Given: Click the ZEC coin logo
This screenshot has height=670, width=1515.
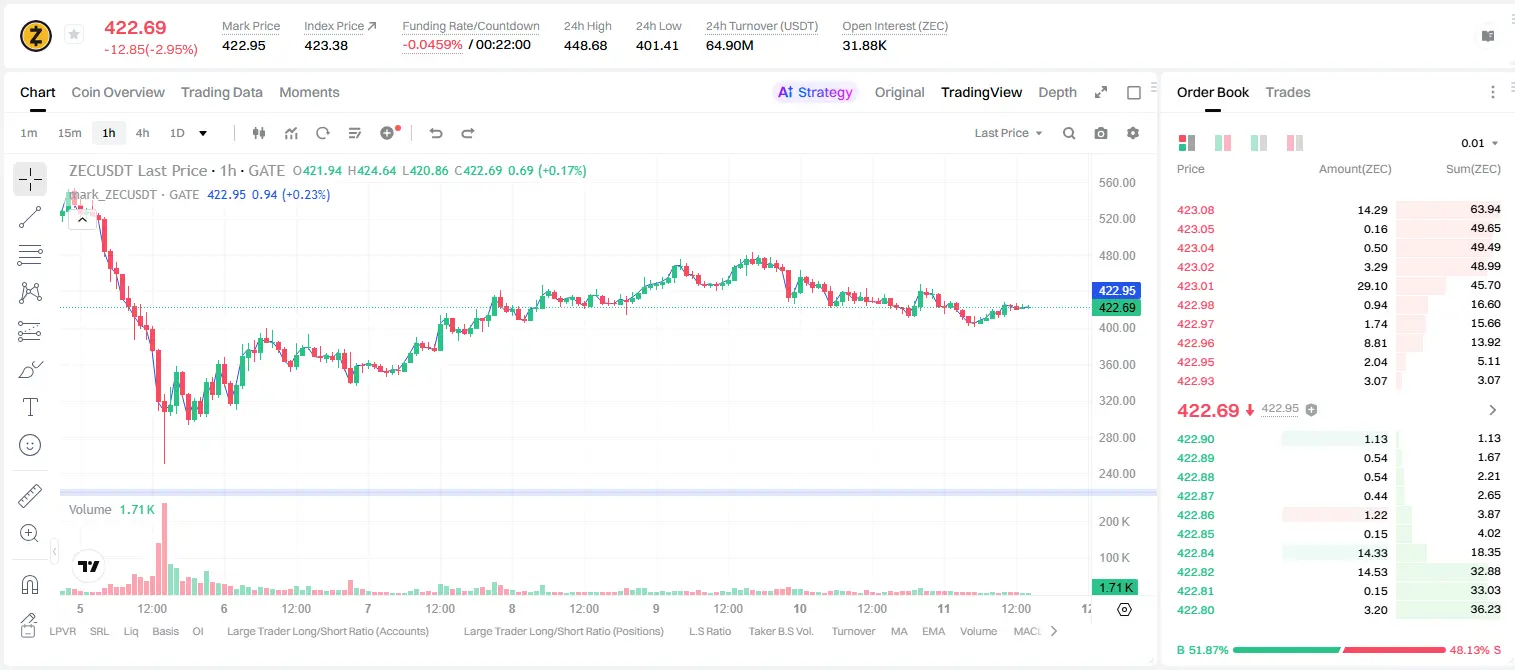Looking at the screenshot, I should pos(37,36).
